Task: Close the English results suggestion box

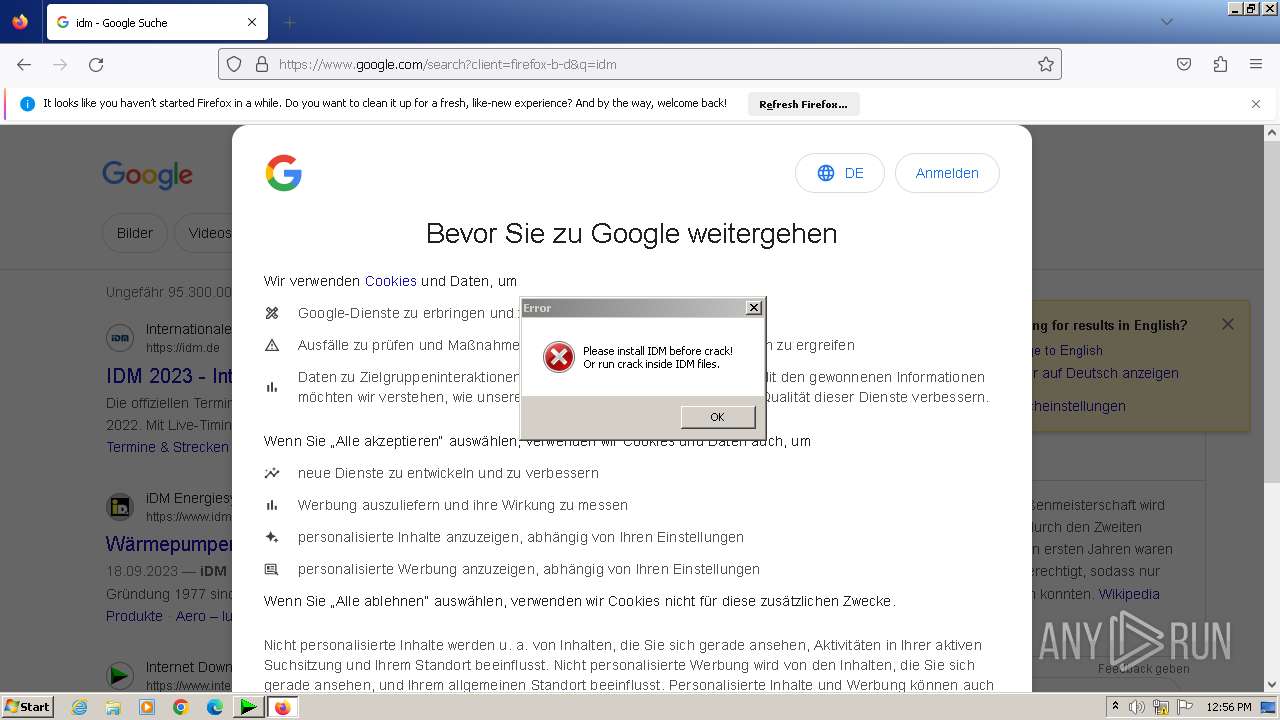Action: 1228,324
